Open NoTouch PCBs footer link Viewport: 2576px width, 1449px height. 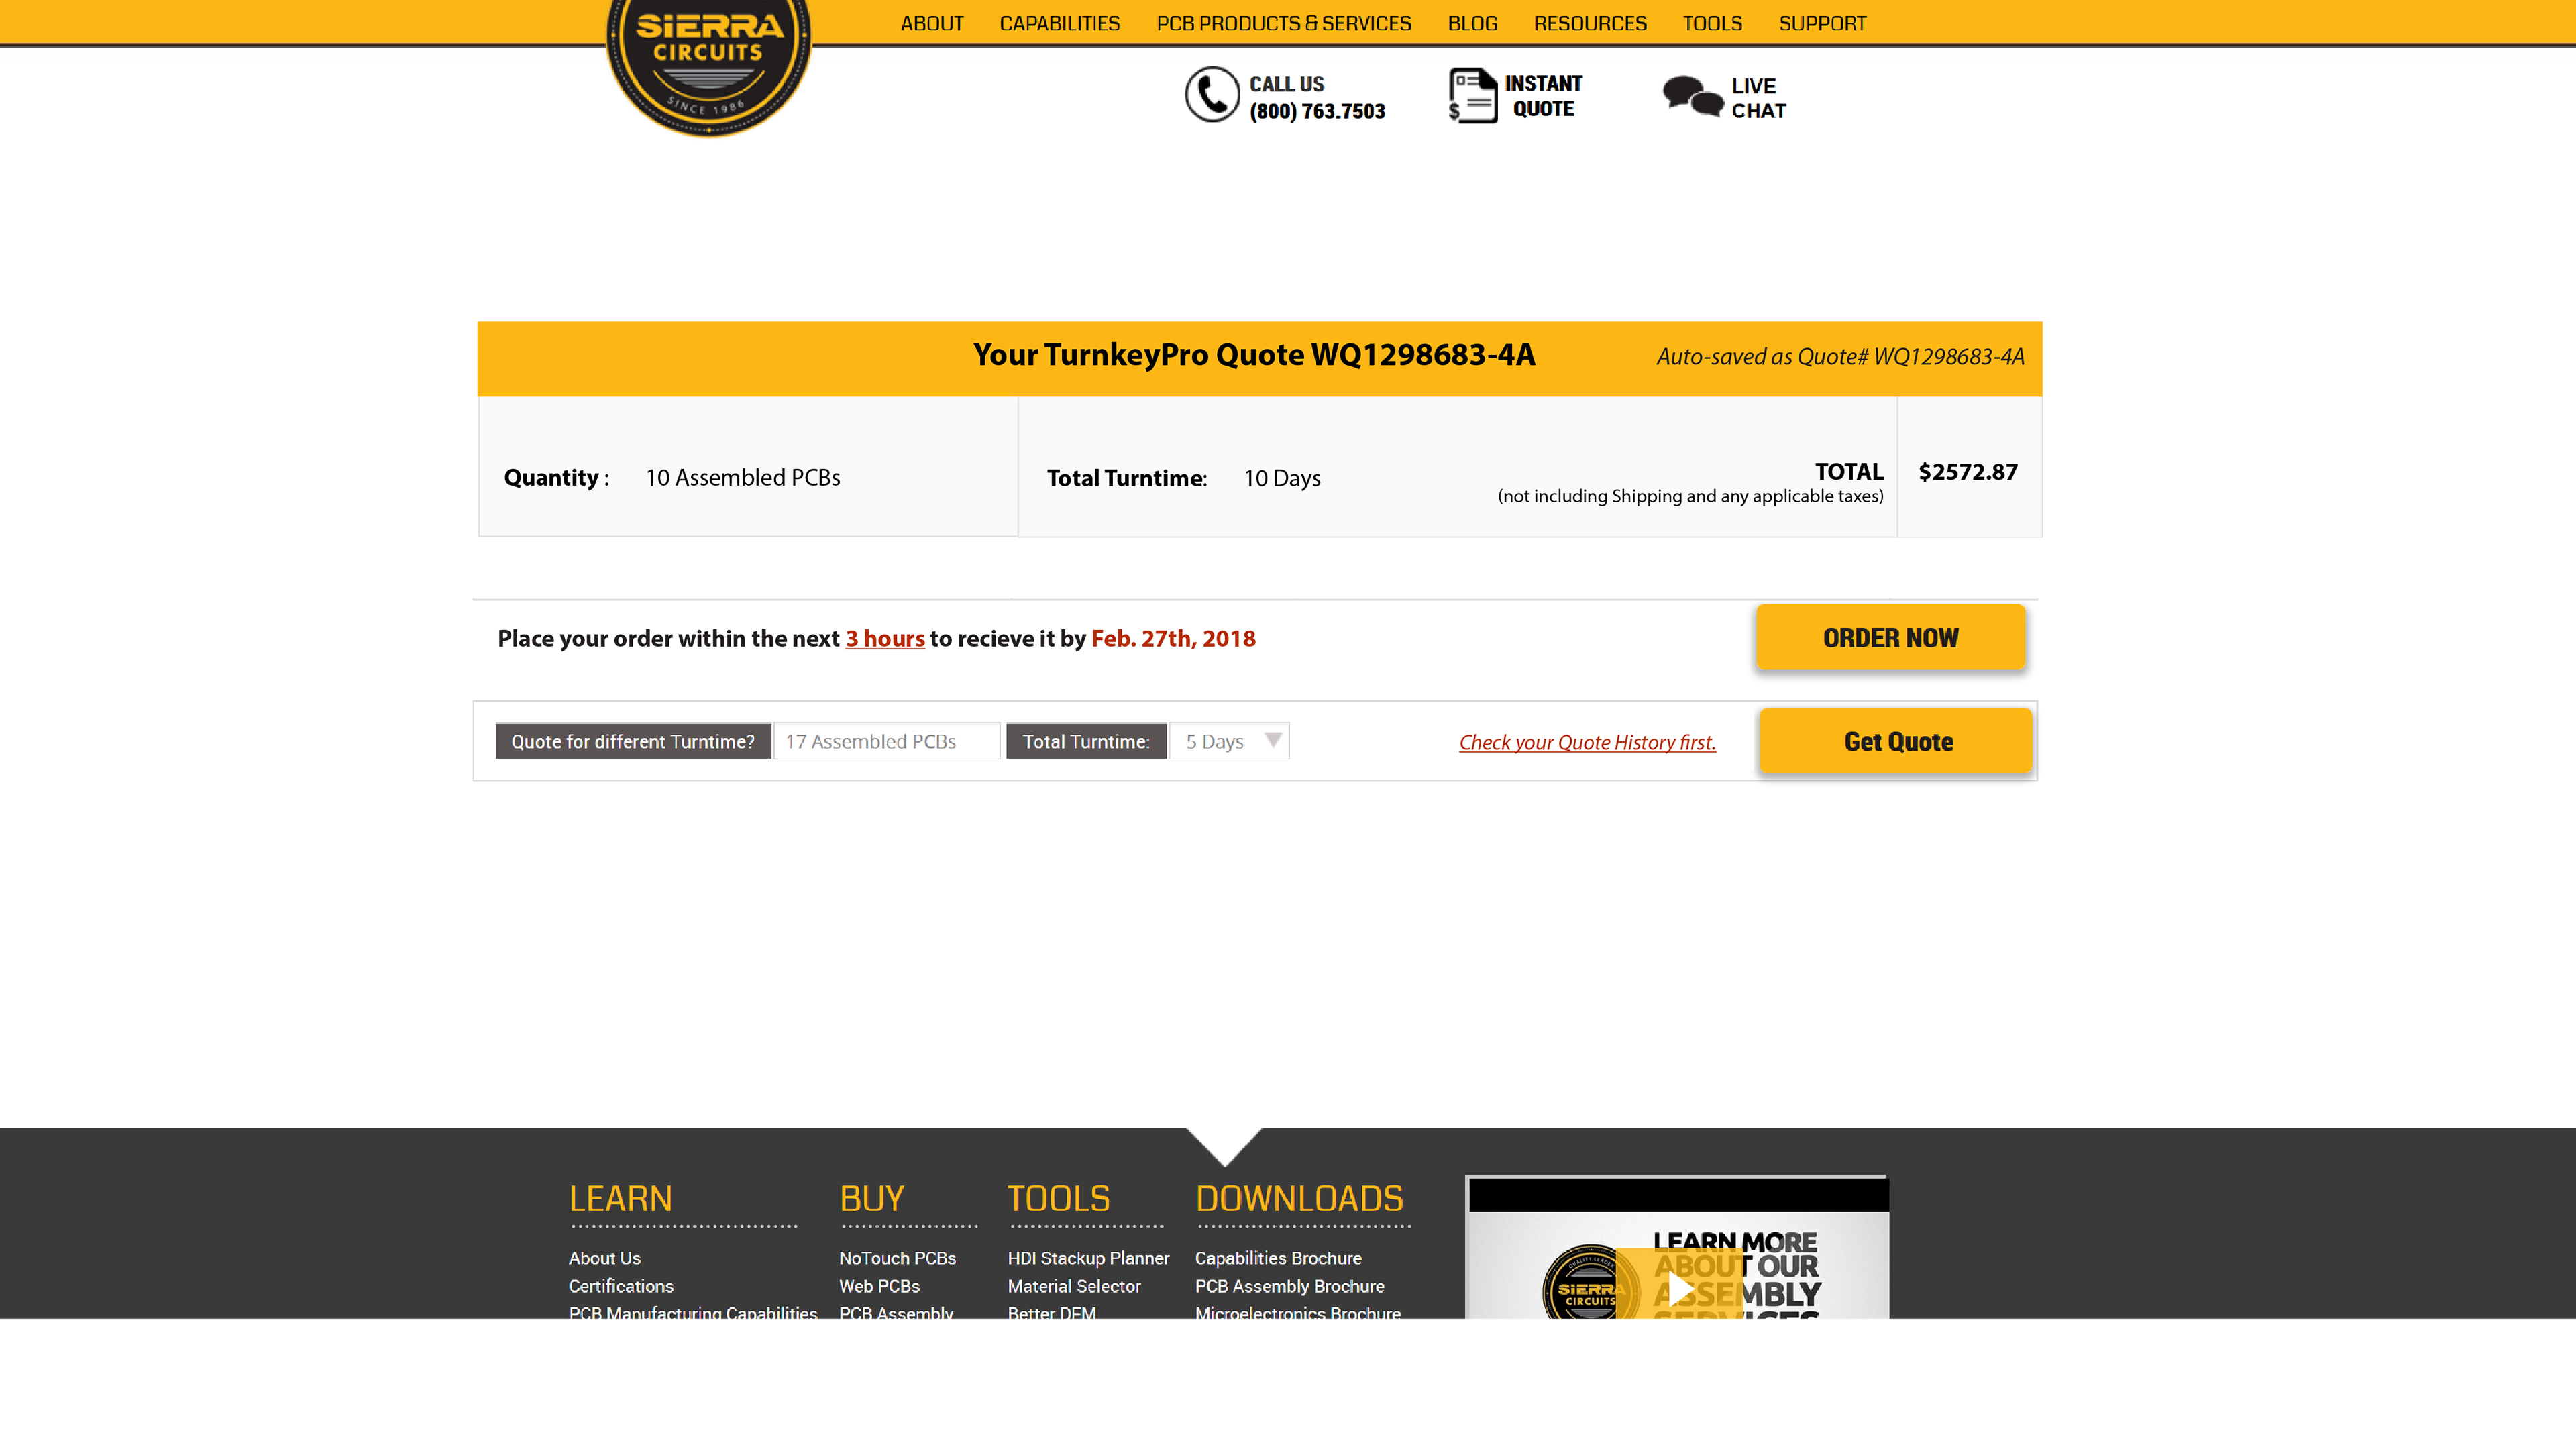point(897,1258)
